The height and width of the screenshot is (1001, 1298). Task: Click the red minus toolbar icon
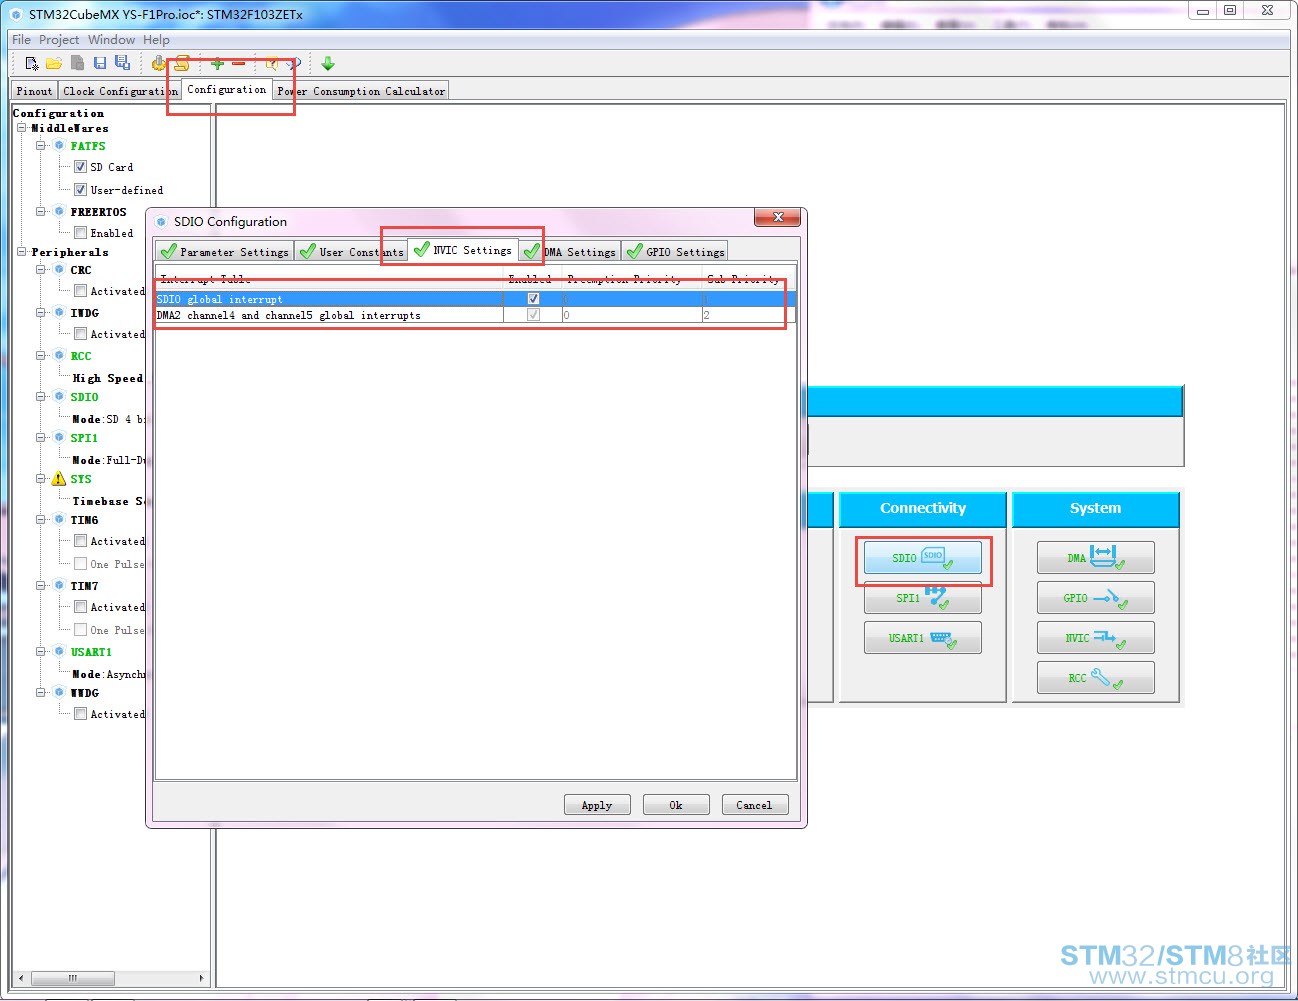coord(239,64)
